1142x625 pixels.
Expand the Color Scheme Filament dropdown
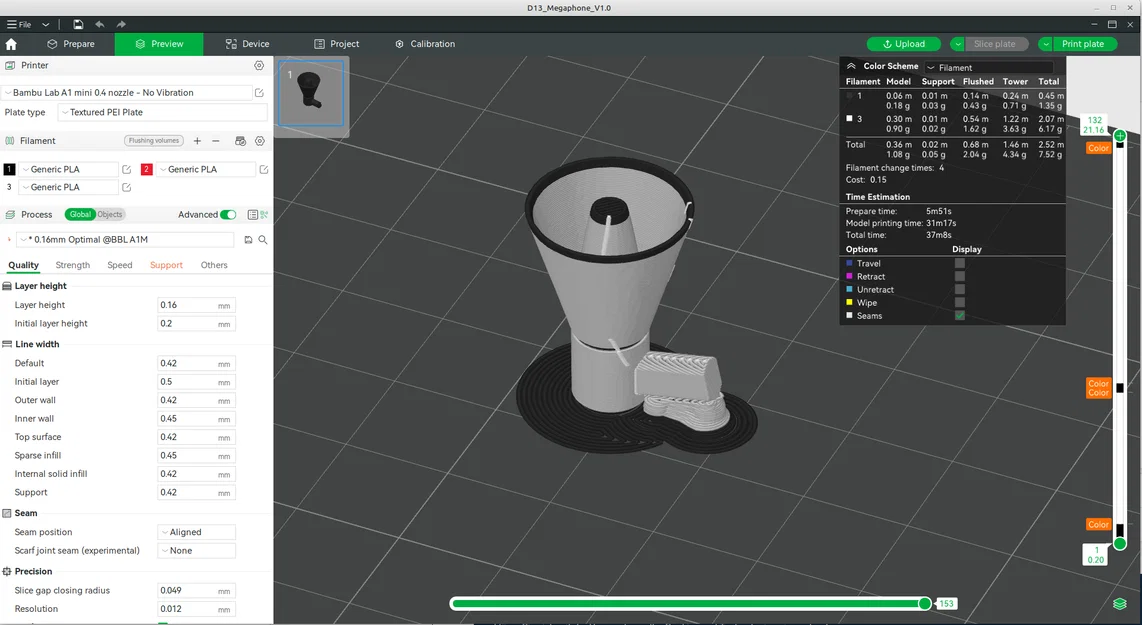tap(988, 66)
